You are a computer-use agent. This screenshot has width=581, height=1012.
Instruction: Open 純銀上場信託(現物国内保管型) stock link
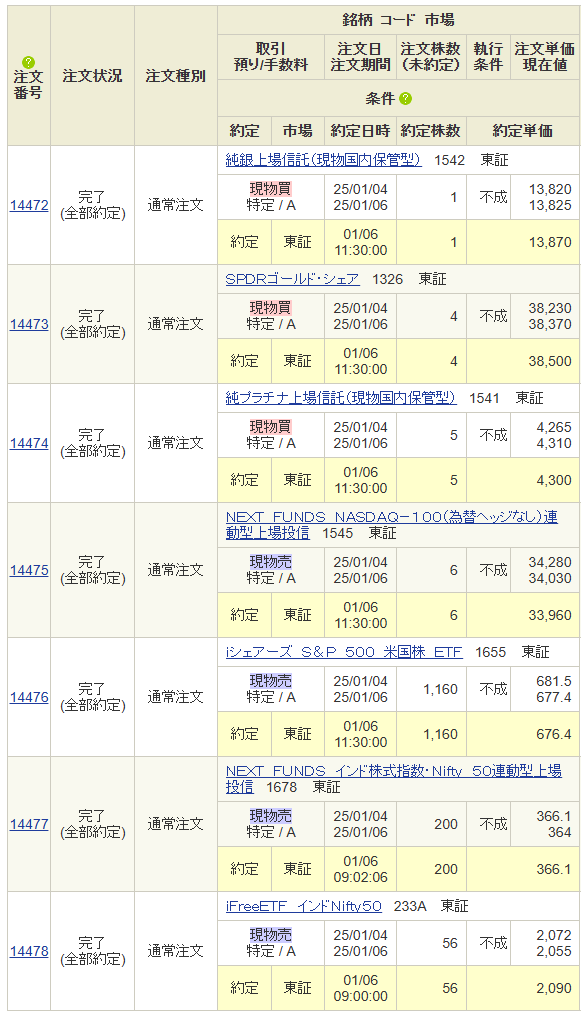pos(323,159)
